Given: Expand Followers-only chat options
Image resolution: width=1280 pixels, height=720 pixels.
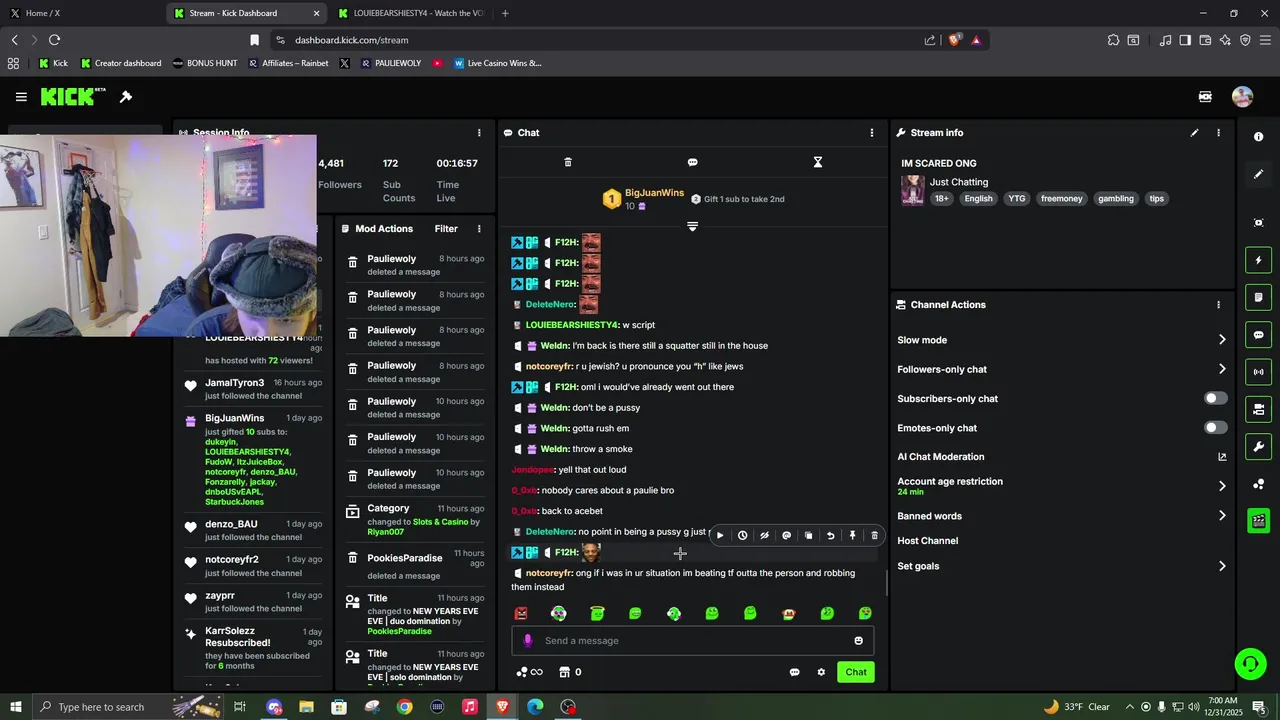Looking at the screenshot, I should [1221, 369].
